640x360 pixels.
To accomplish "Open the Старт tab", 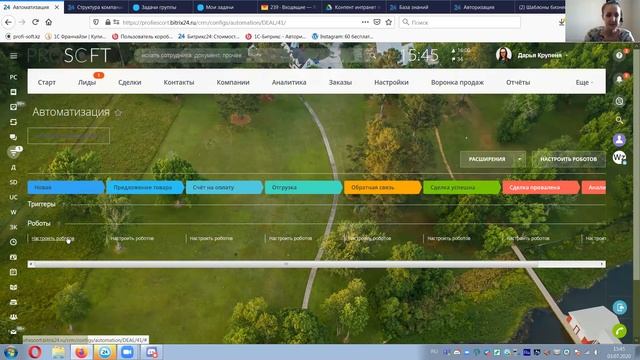I will coord(47,82).
